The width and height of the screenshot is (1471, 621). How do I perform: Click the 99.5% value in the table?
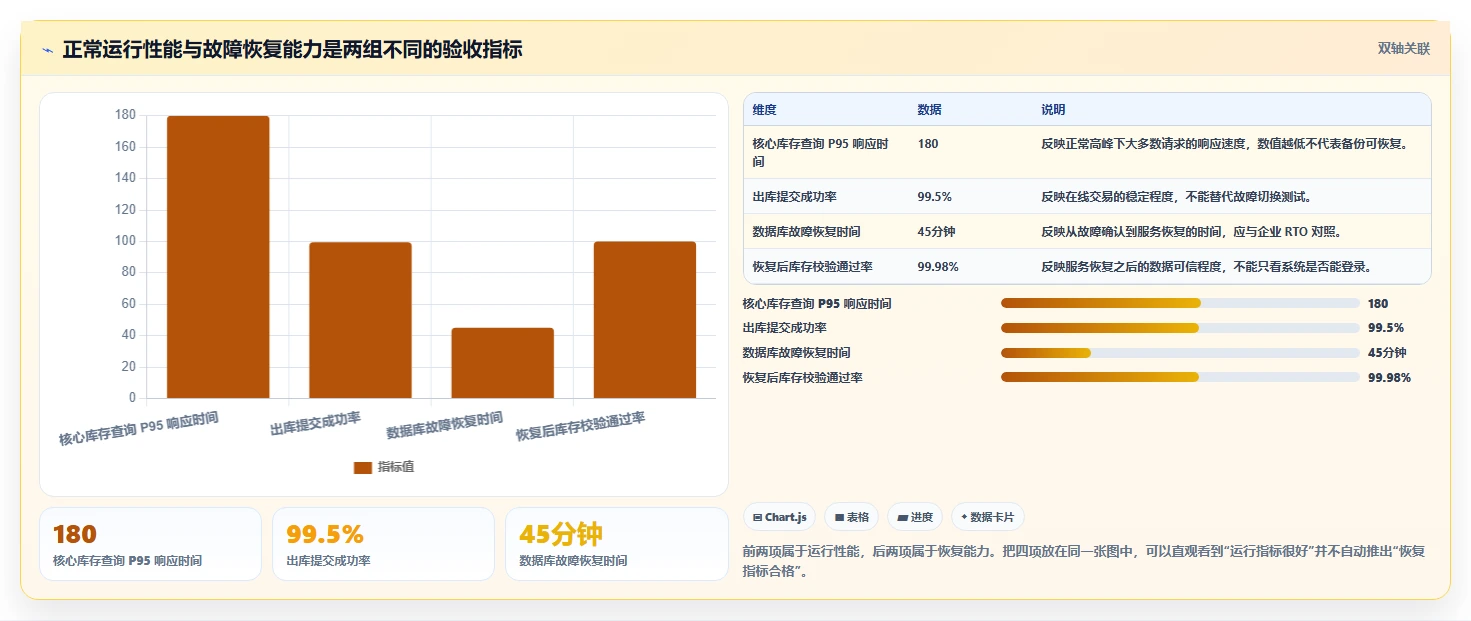tap(934, 197)
